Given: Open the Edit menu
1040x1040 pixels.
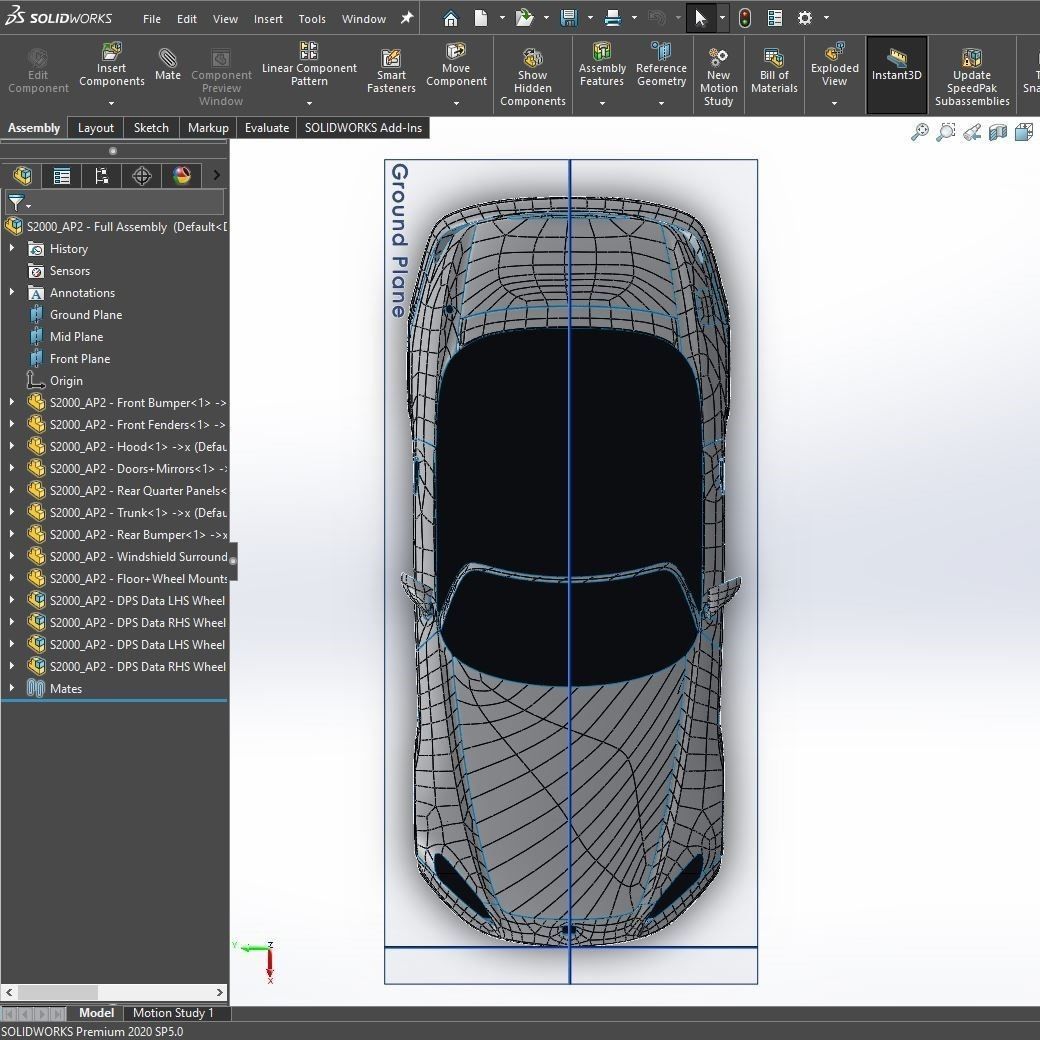Looking at the screenshot, I should click(186, 19).
